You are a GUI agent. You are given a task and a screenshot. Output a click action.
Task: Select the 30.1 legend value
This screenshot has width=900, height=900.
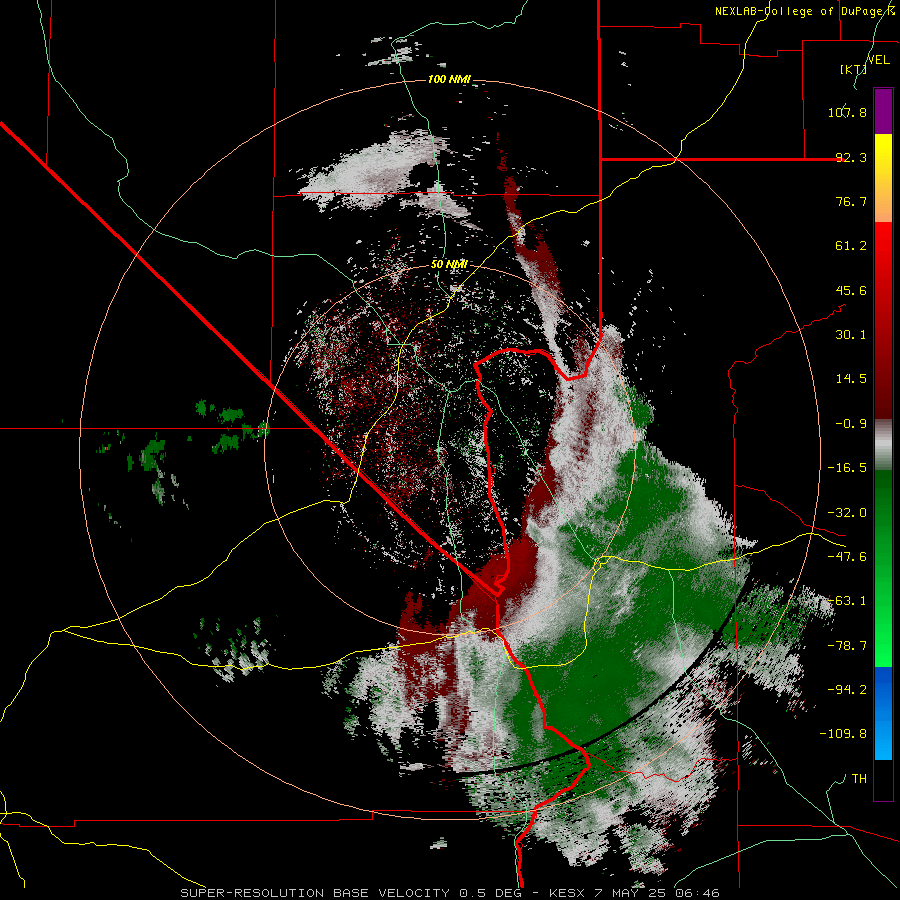[851, 335]
